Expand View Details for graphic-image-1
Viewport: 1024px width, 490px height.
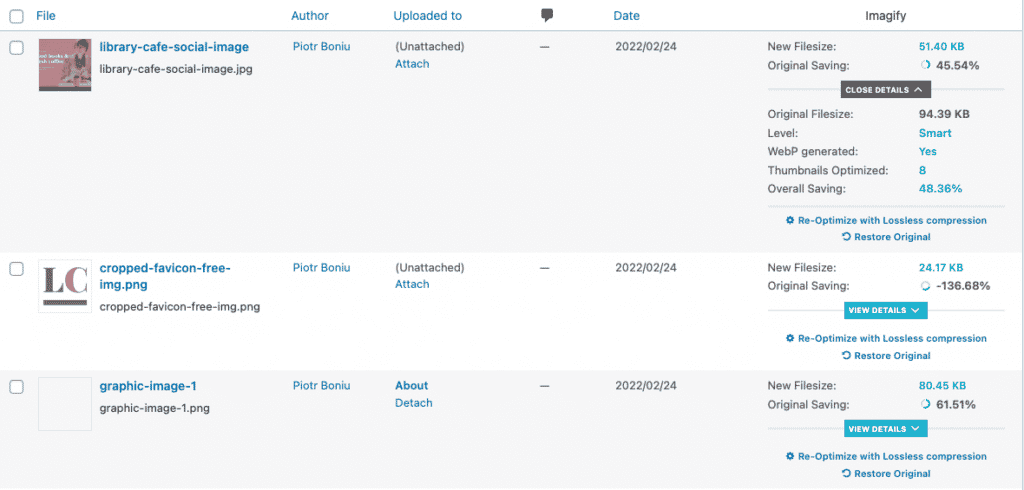click(x=885, y=429)
